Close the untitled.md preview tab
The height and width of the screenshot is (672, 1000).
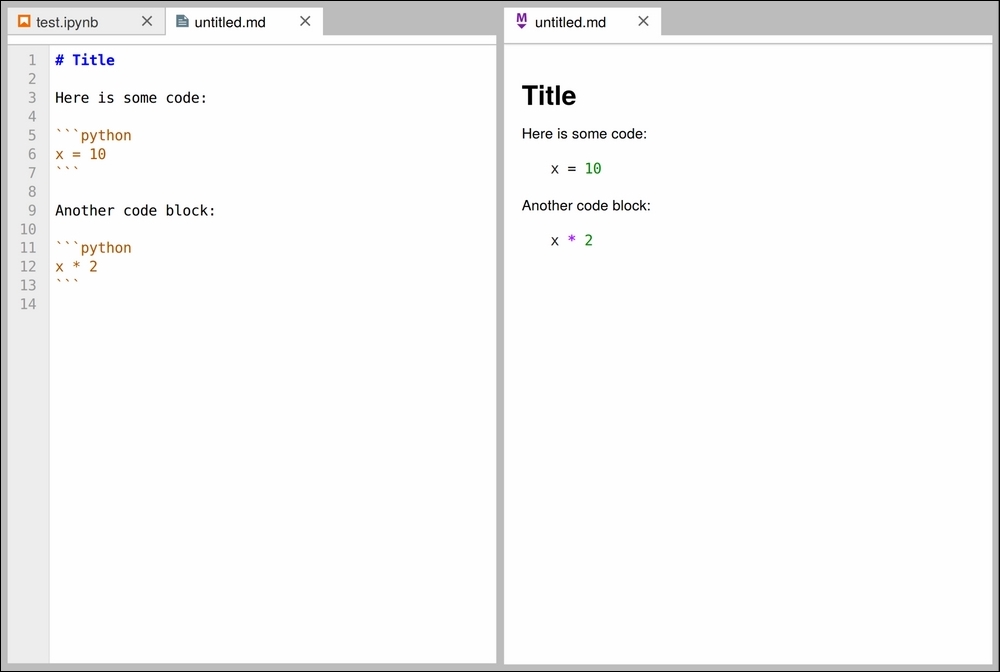coord(643,22)
